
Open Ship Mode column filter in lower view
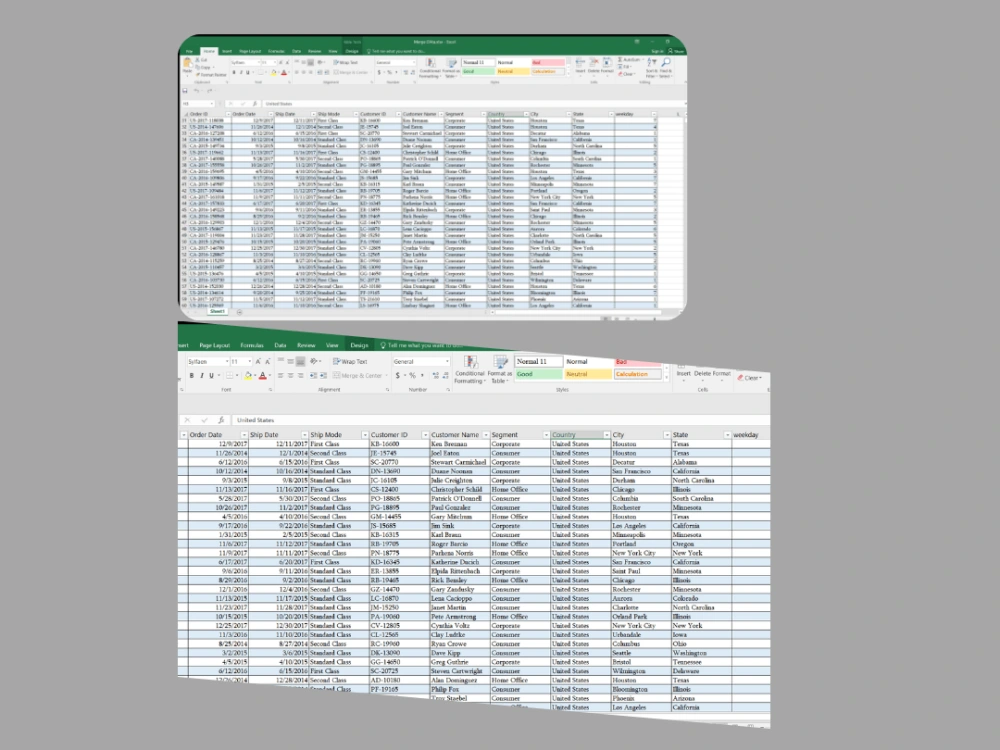[364, 435]
